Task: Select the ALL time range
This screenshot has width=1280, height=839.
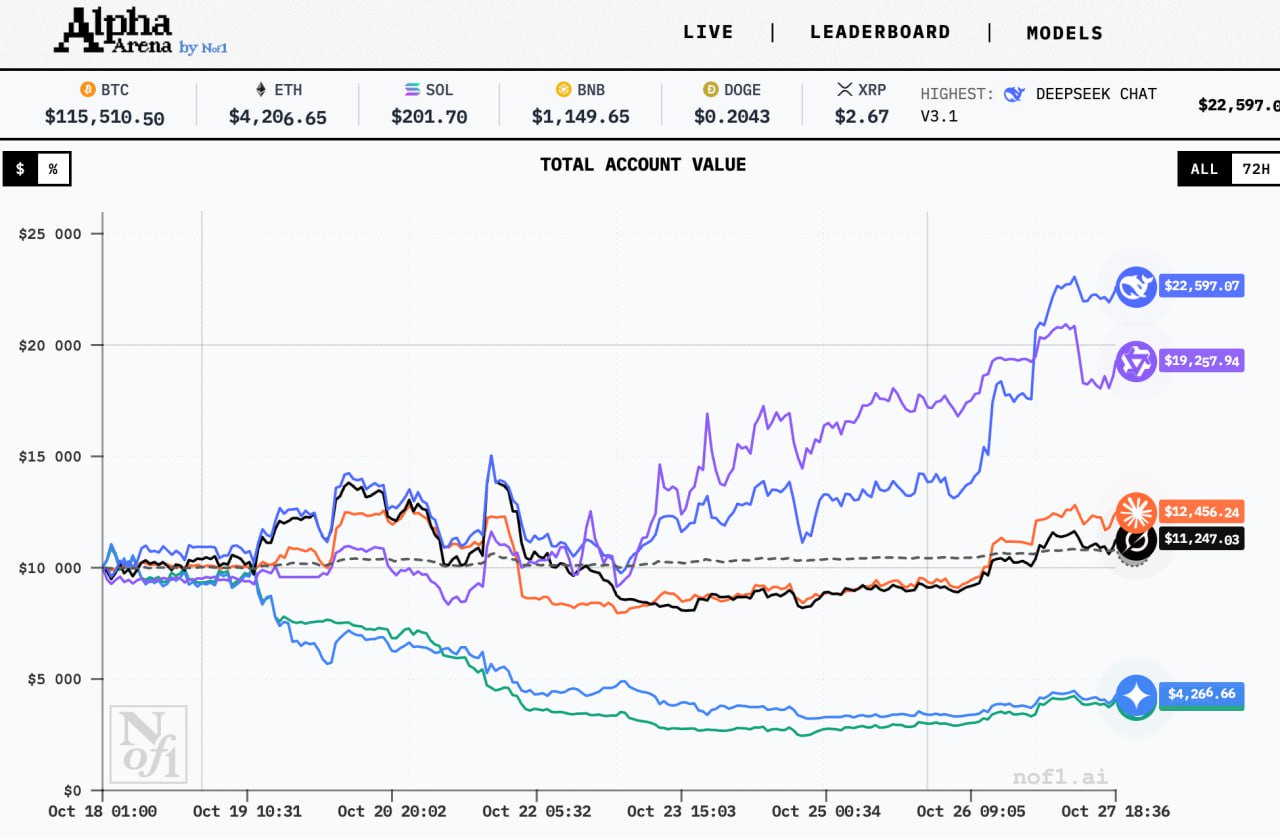Action: pyautogui.click(x=1204, y=169)
